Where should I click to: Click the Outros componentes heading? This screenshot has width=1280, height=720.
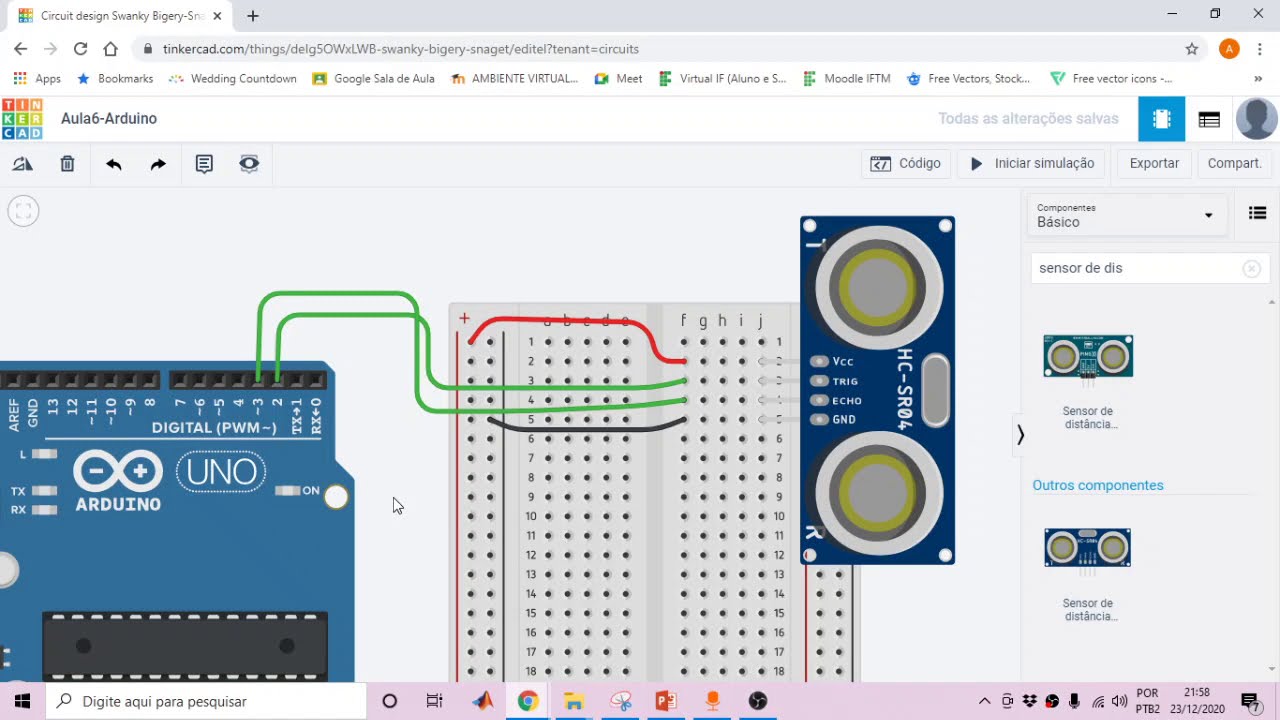point(1098,485)
